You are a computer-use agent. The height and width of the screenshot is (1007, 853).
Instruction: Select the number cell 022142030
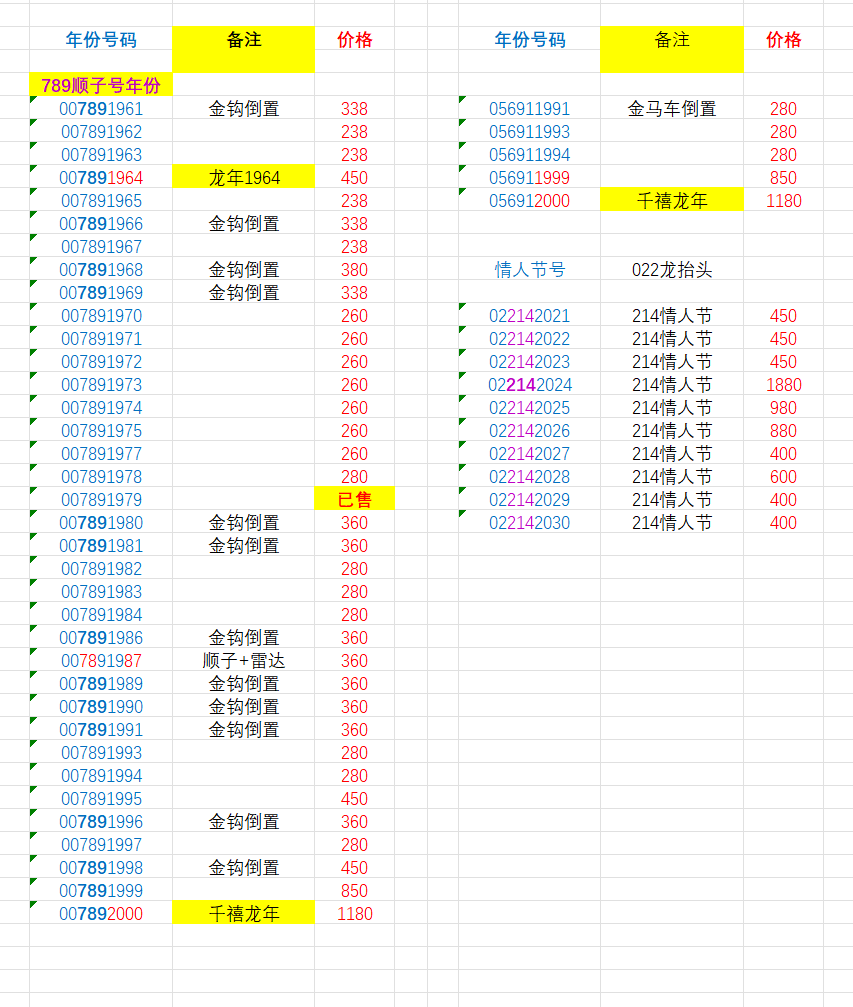click(x=529, y=523)
